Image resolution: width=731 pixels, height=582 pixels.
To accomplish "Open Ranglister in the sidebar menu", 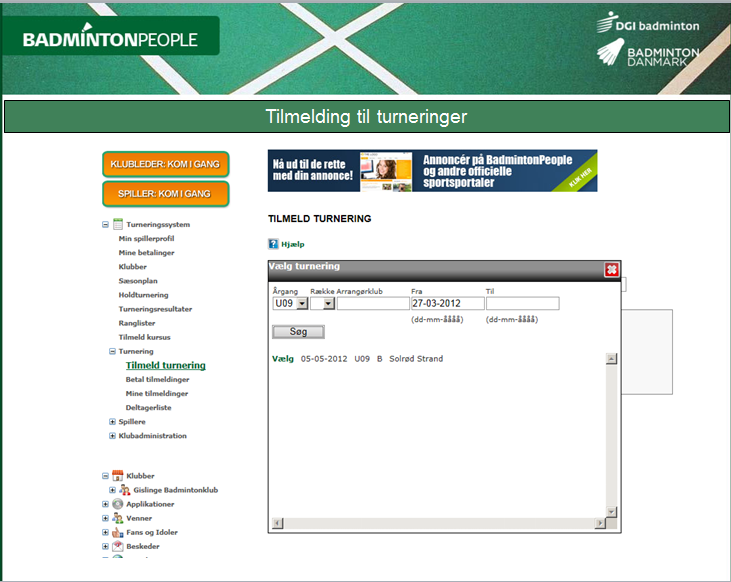I will tap(139, 323).
